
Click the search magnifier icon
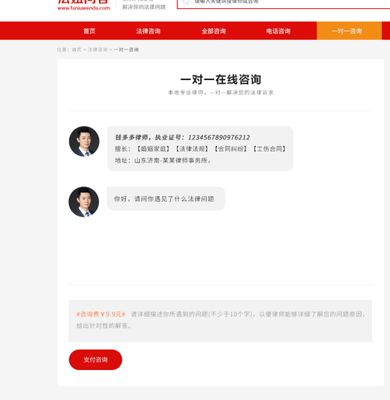coord(186,2)
